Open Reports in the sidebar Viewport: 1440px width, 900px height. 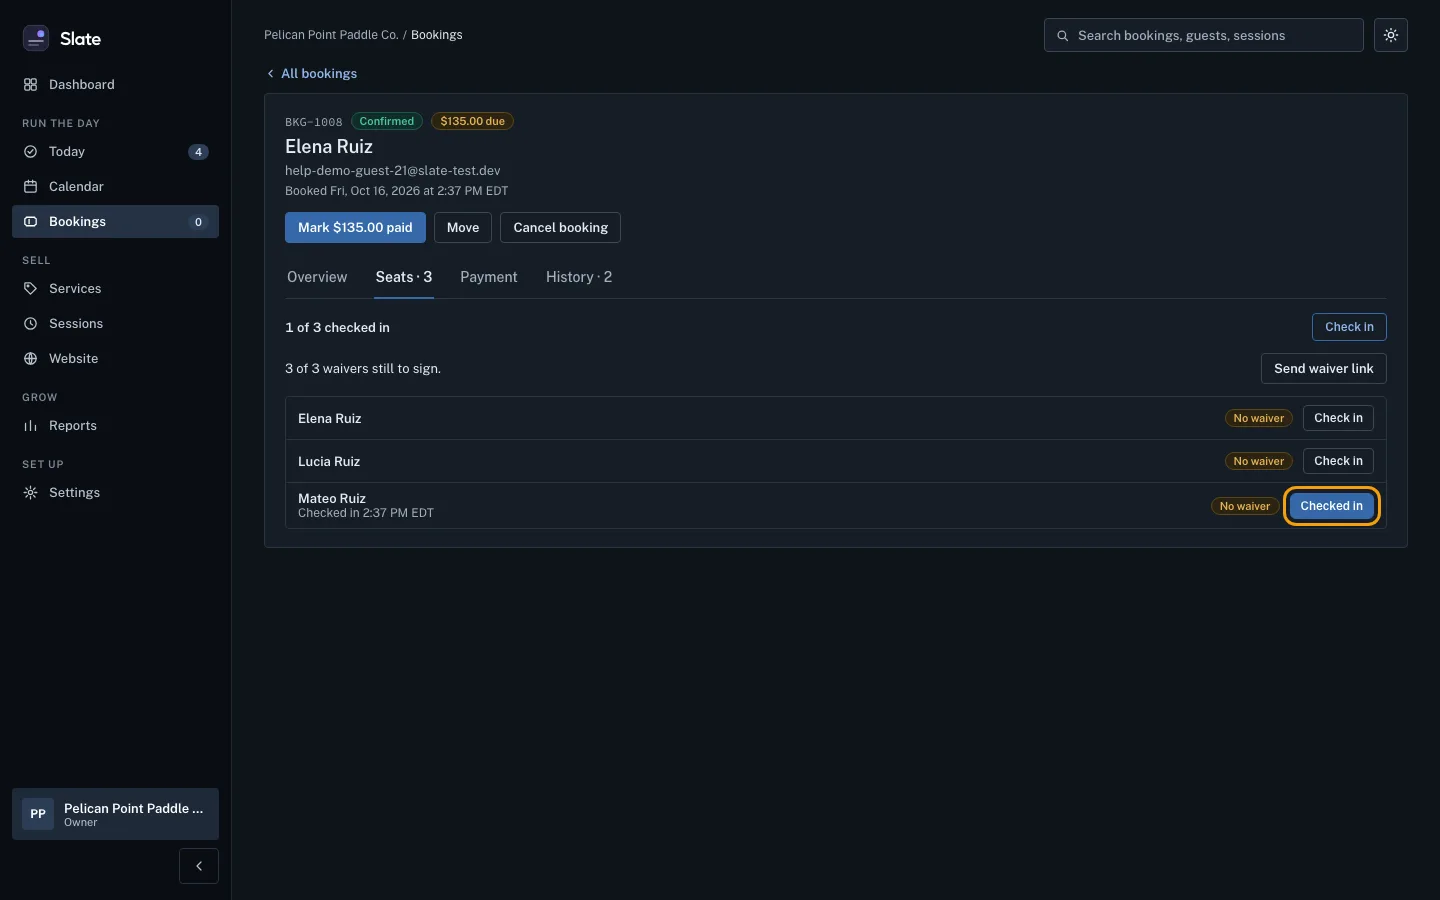115,426
